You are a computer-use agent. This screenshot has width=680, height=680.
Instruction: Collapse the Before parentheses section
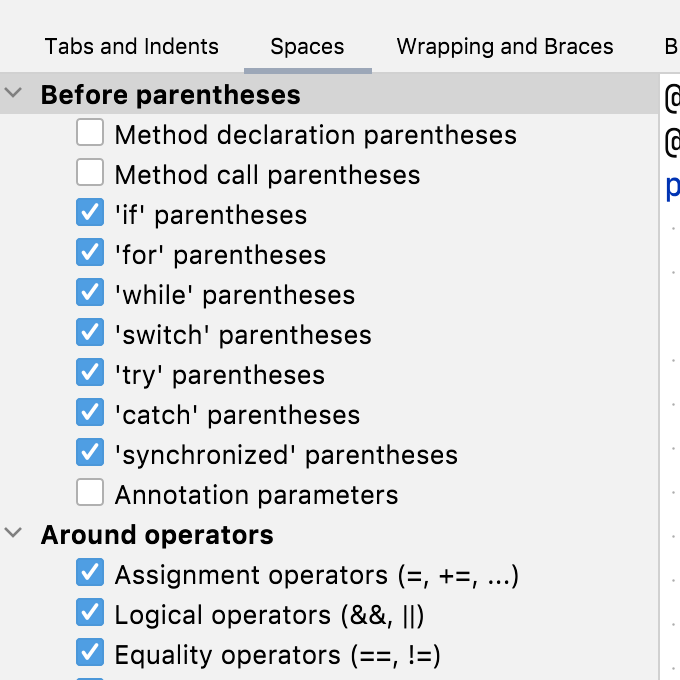coord(14,95)
